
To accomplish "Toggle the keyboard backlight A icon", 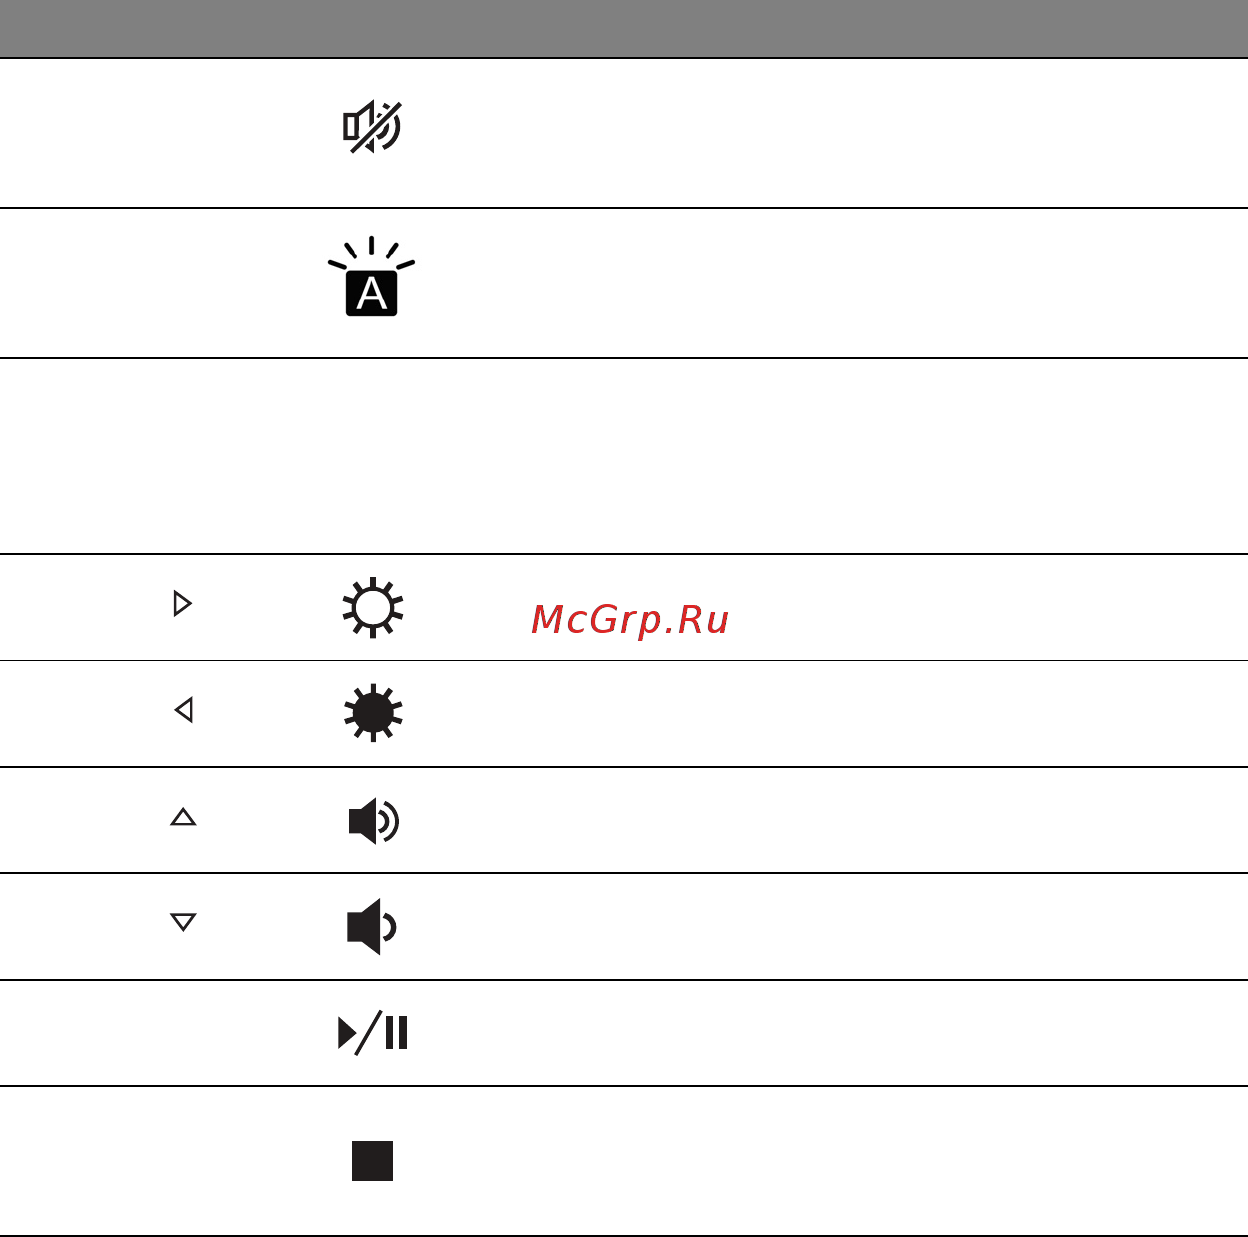I will coord(371,277).
